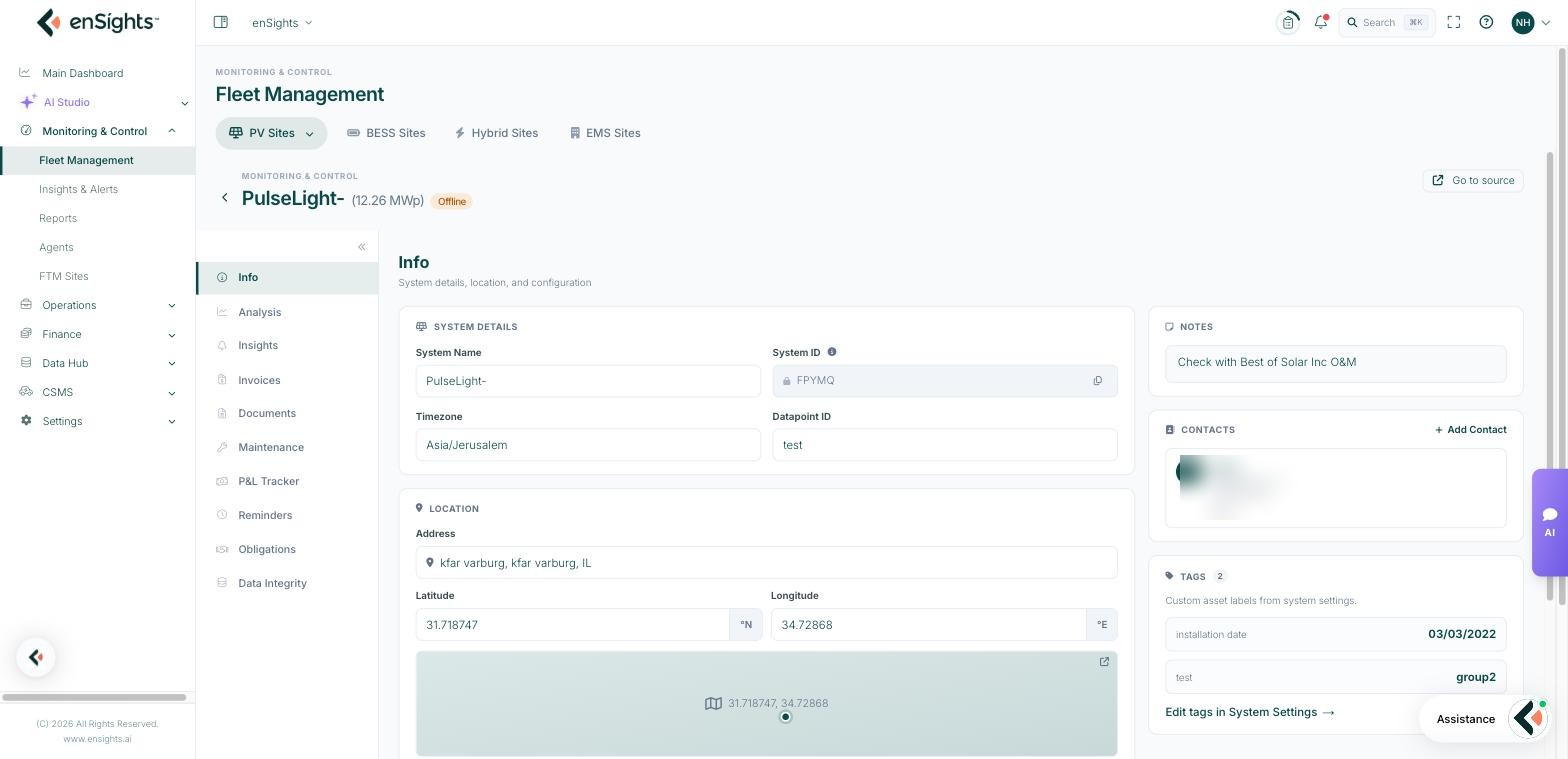Open the Analysis section
The height and width of the screenshot is (759, 1568).
pos(287,312)
